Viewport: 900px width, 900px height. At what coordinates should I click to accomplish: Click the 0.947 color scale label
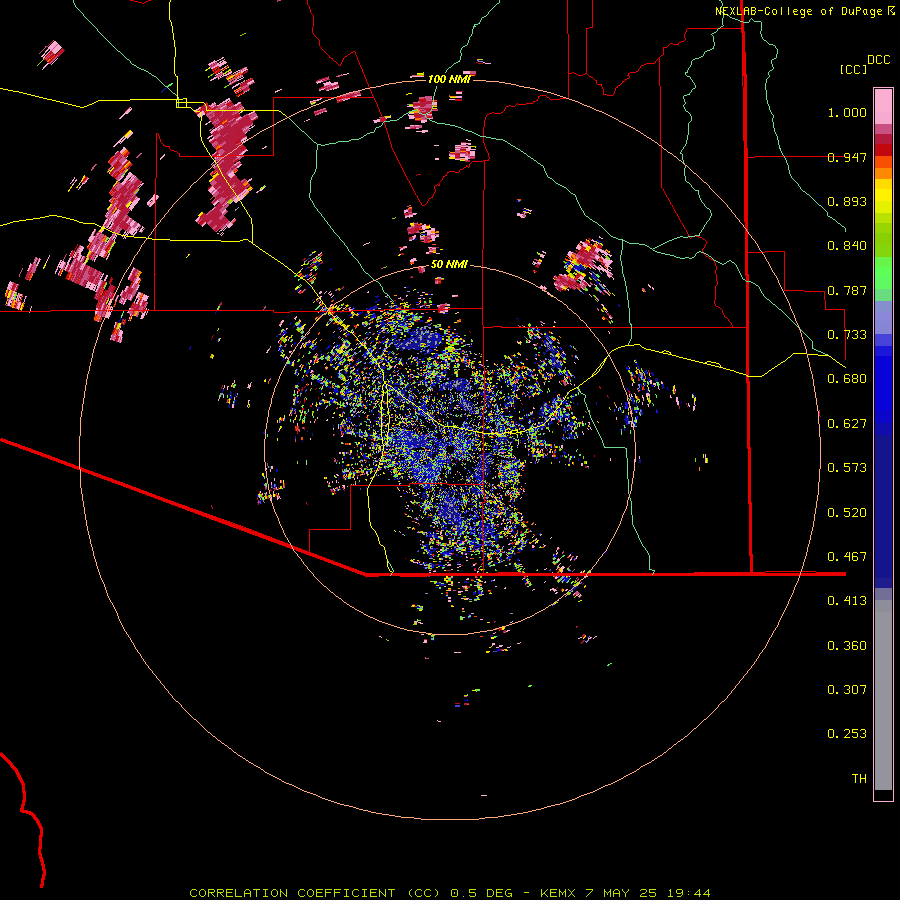click(x=847, y=157)
